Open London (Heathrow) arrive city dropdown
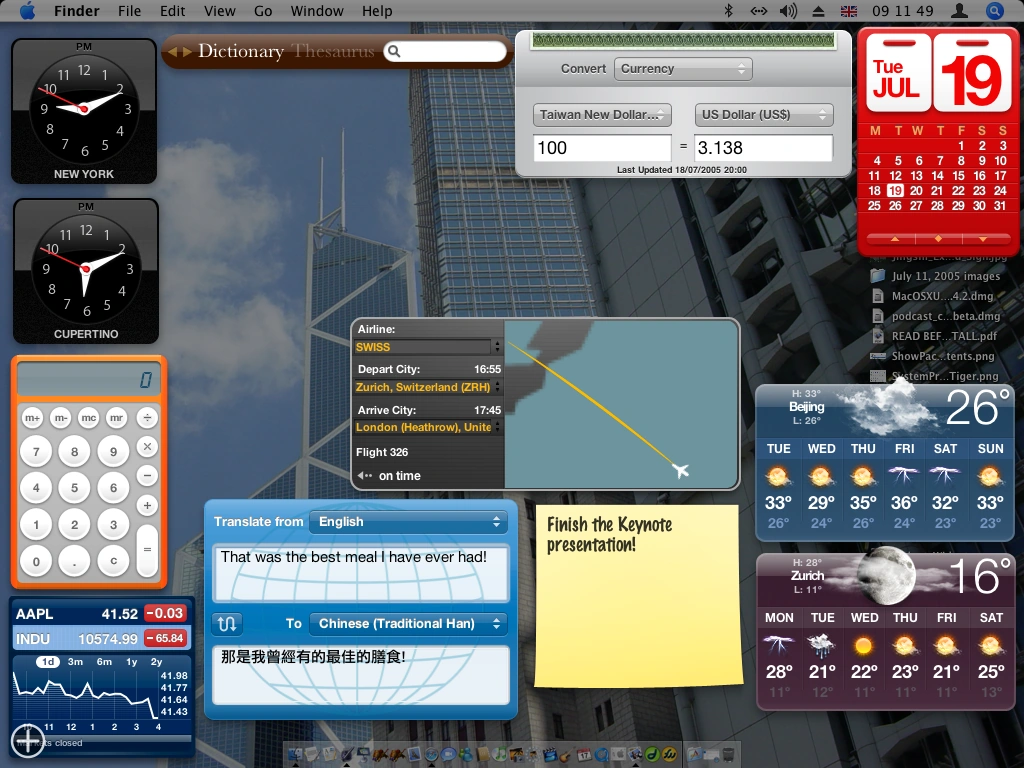This screenshot has height=768, width=1024. coord(428,427)
